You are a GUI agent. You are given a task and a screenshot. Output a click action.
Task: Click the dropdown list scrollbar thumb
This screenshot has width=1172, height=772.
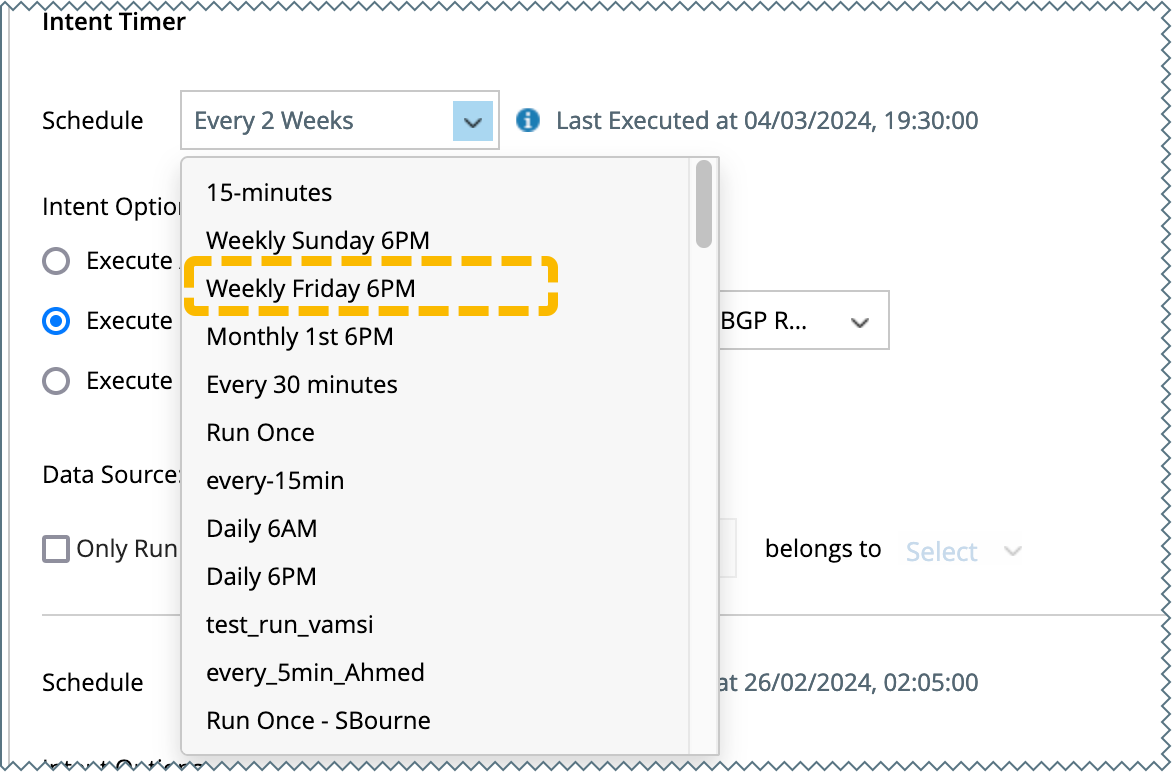[x=704, y=204]
